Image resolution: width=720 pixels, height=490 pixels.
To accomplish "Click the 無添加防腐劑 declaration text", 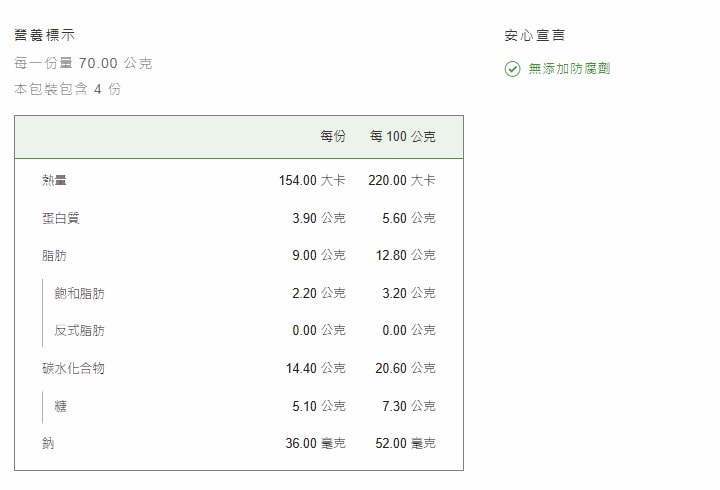I will click(x=569, y=69).
